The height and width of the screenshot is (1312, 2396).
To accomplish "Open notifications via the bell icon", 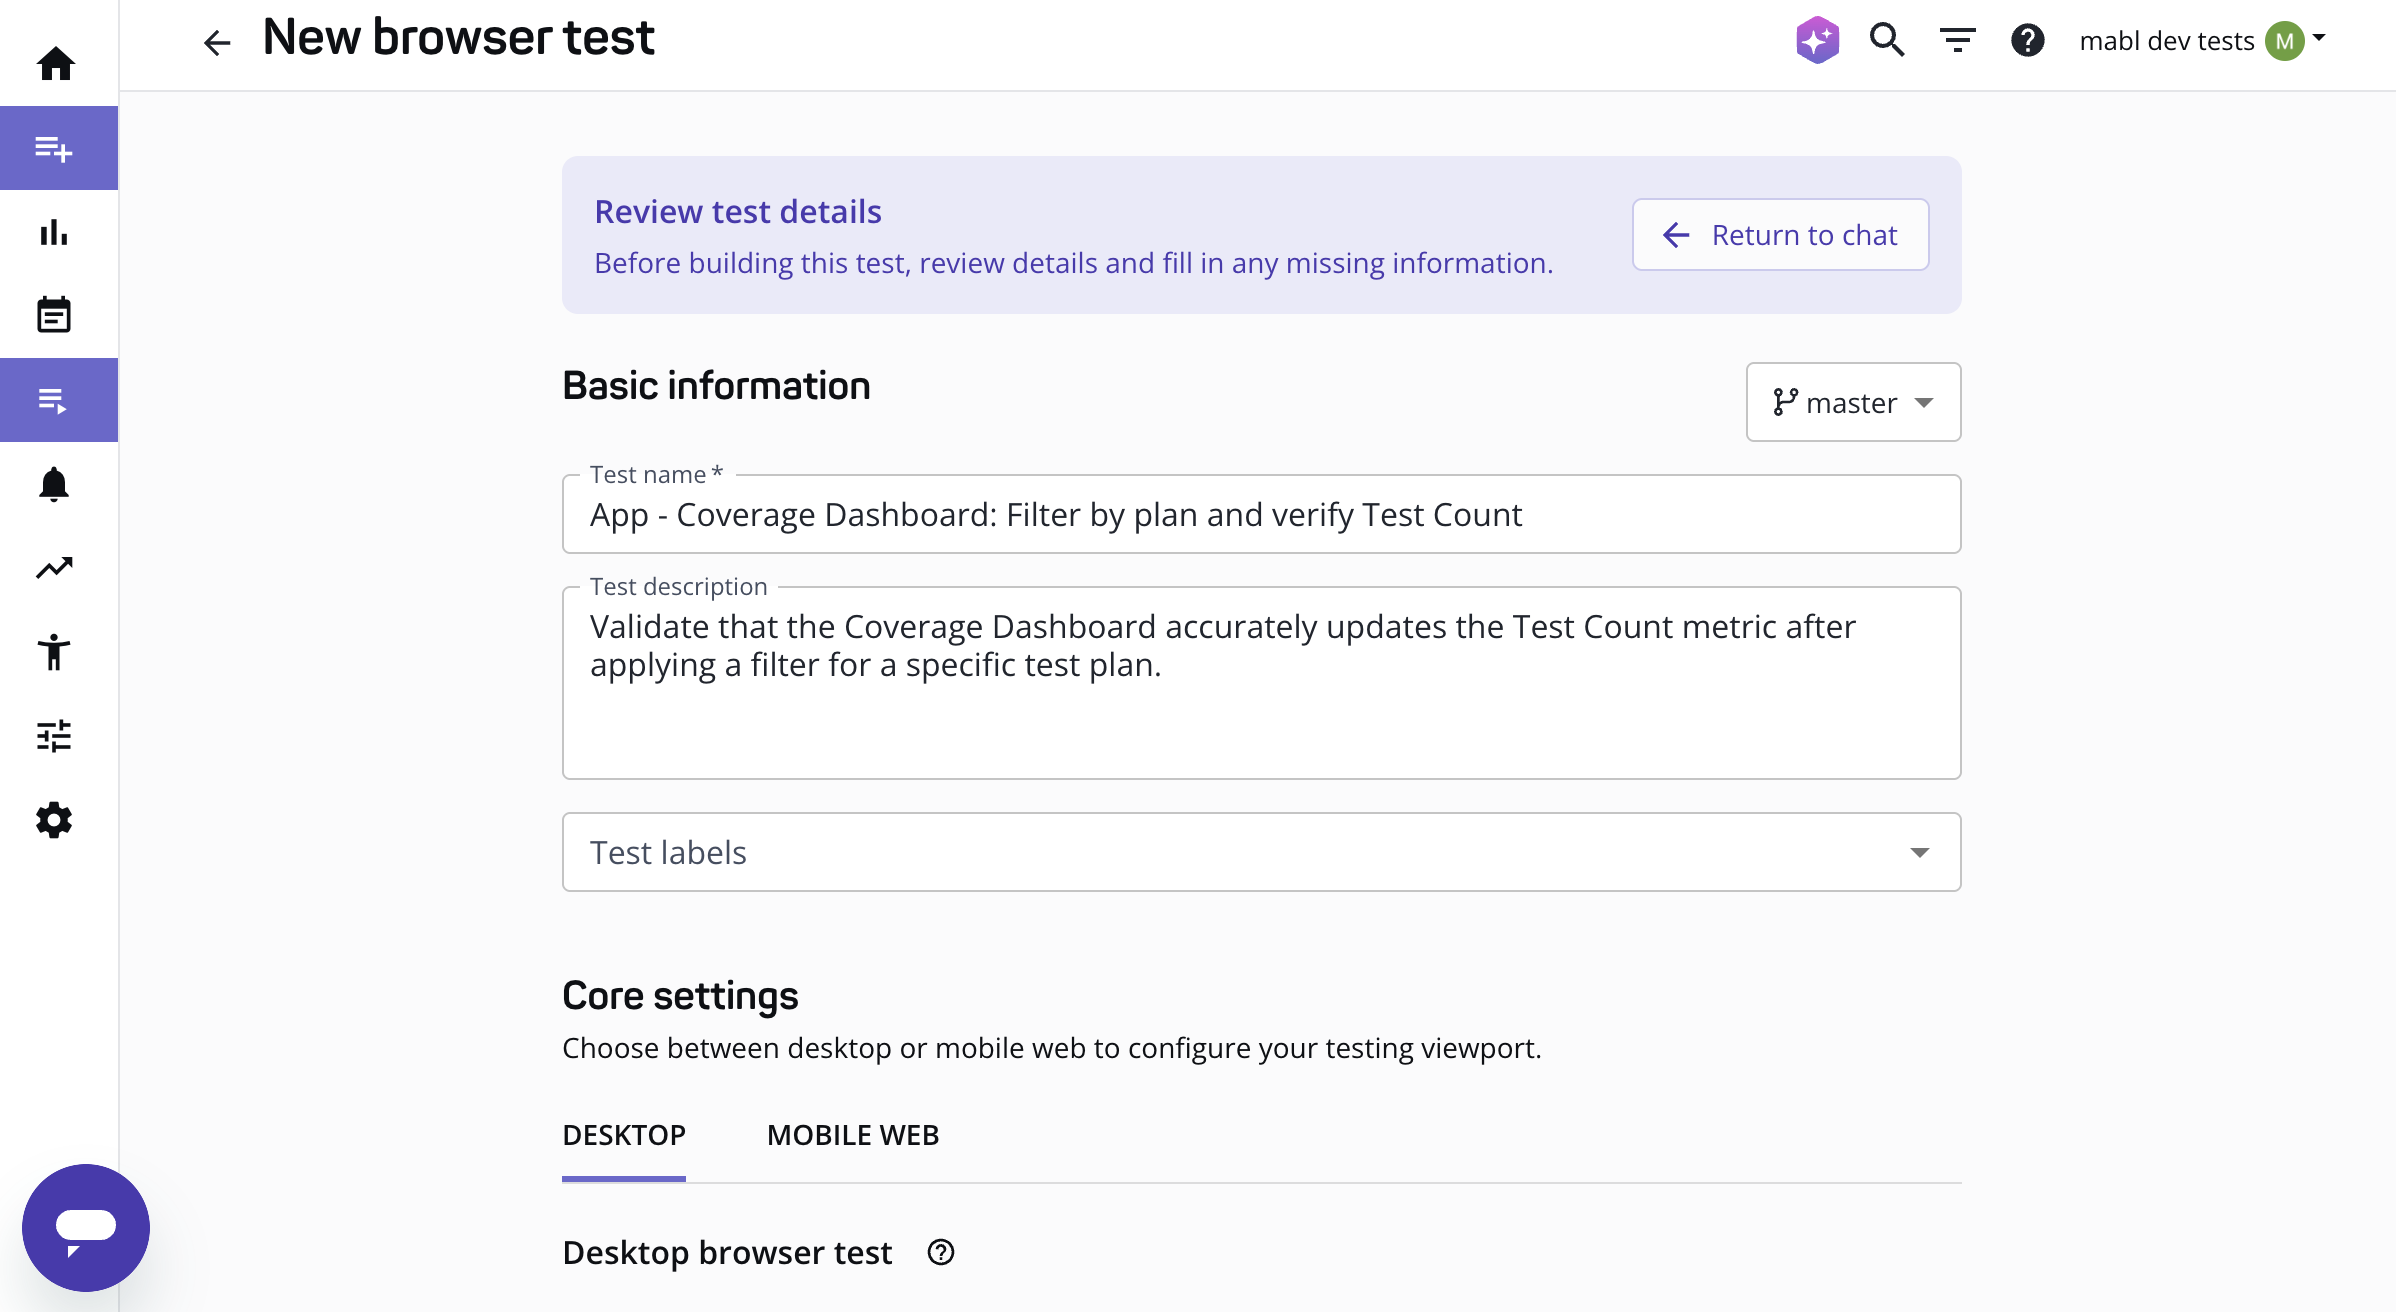I will pos(55,483).
